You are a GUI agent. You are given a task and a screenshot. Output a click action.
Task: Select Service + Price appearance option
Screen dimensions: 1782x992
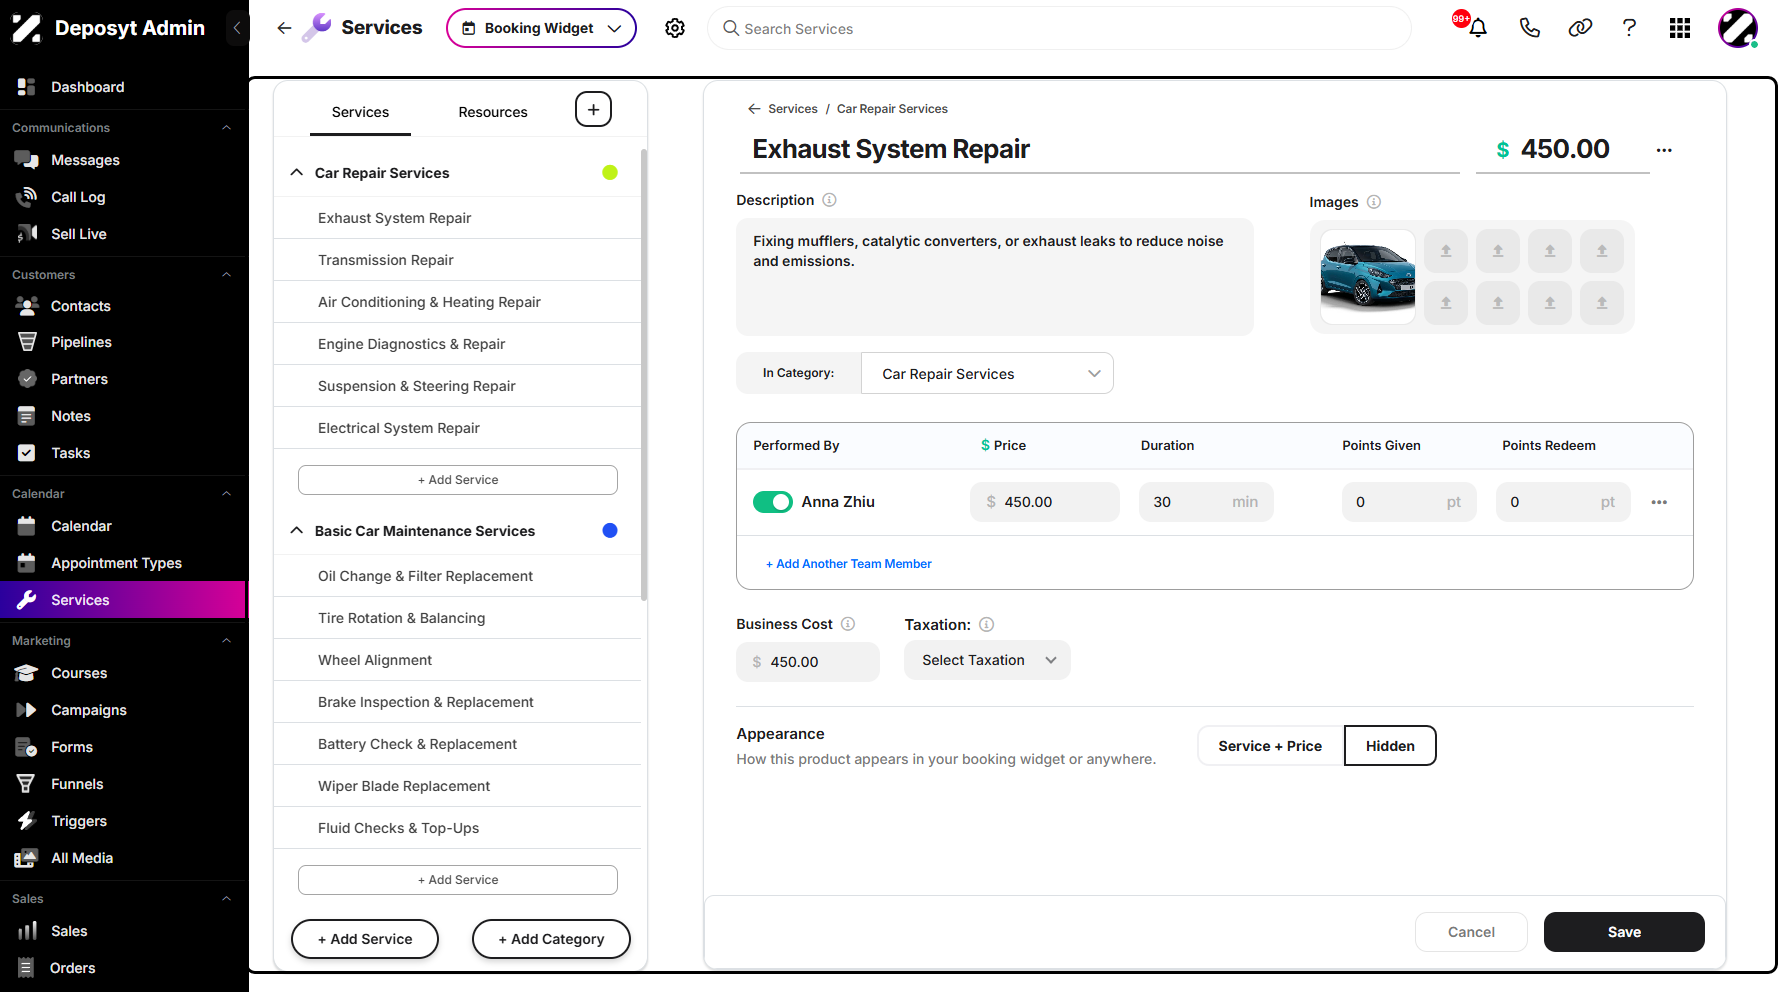[x=1270, y=746]
